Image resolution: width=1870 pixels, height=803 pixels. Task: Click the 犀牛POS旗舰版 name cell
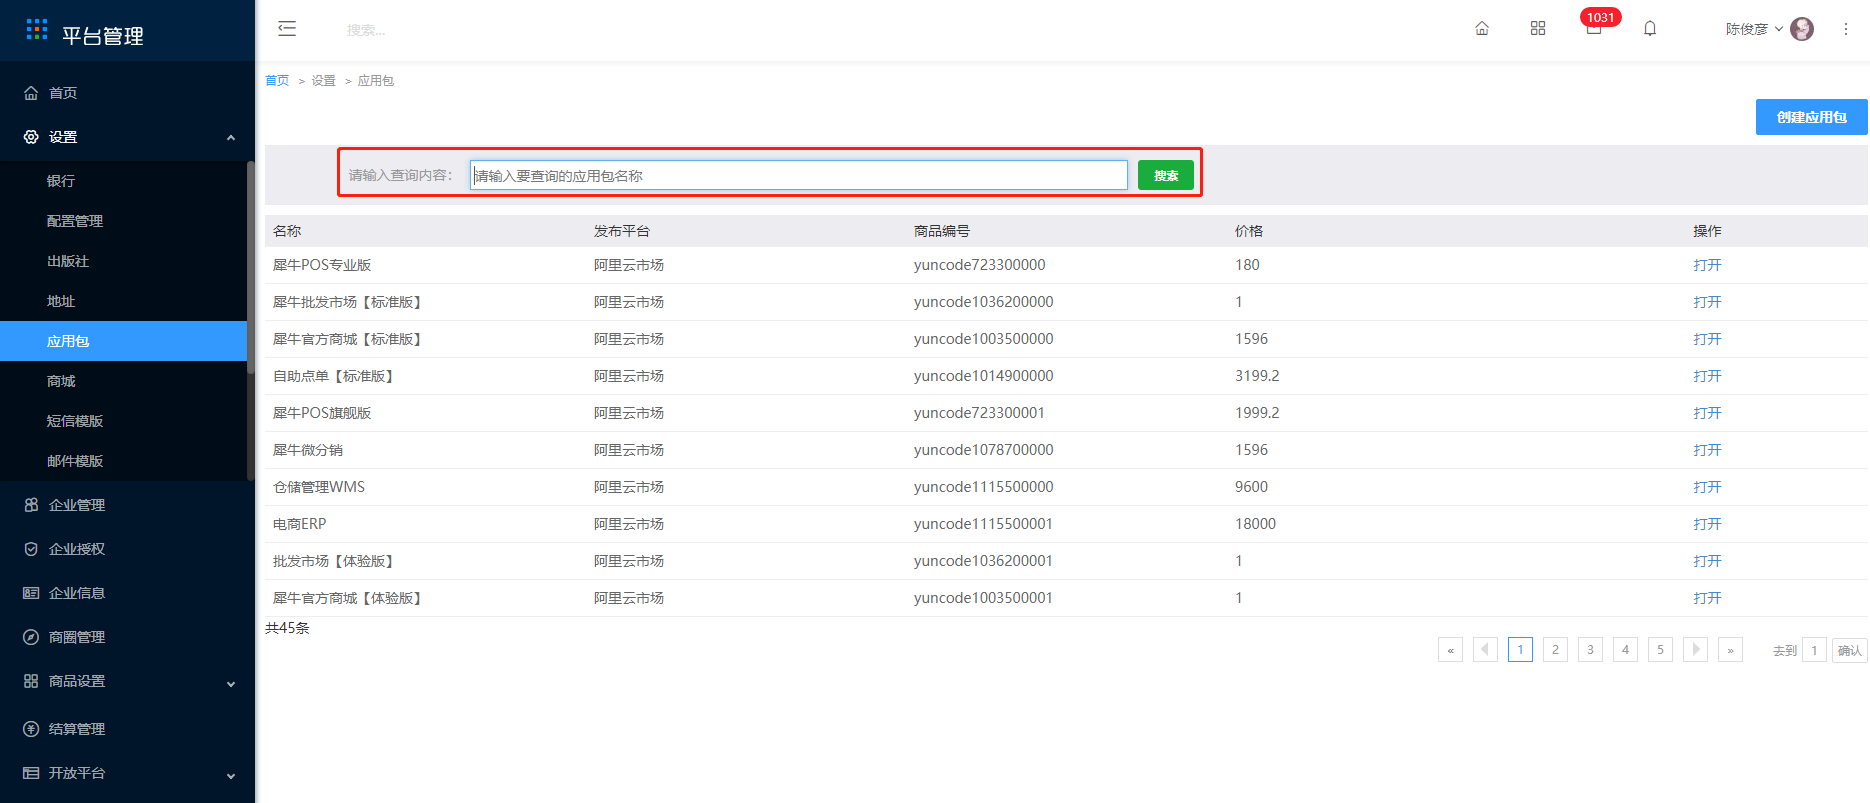[322, 413]
